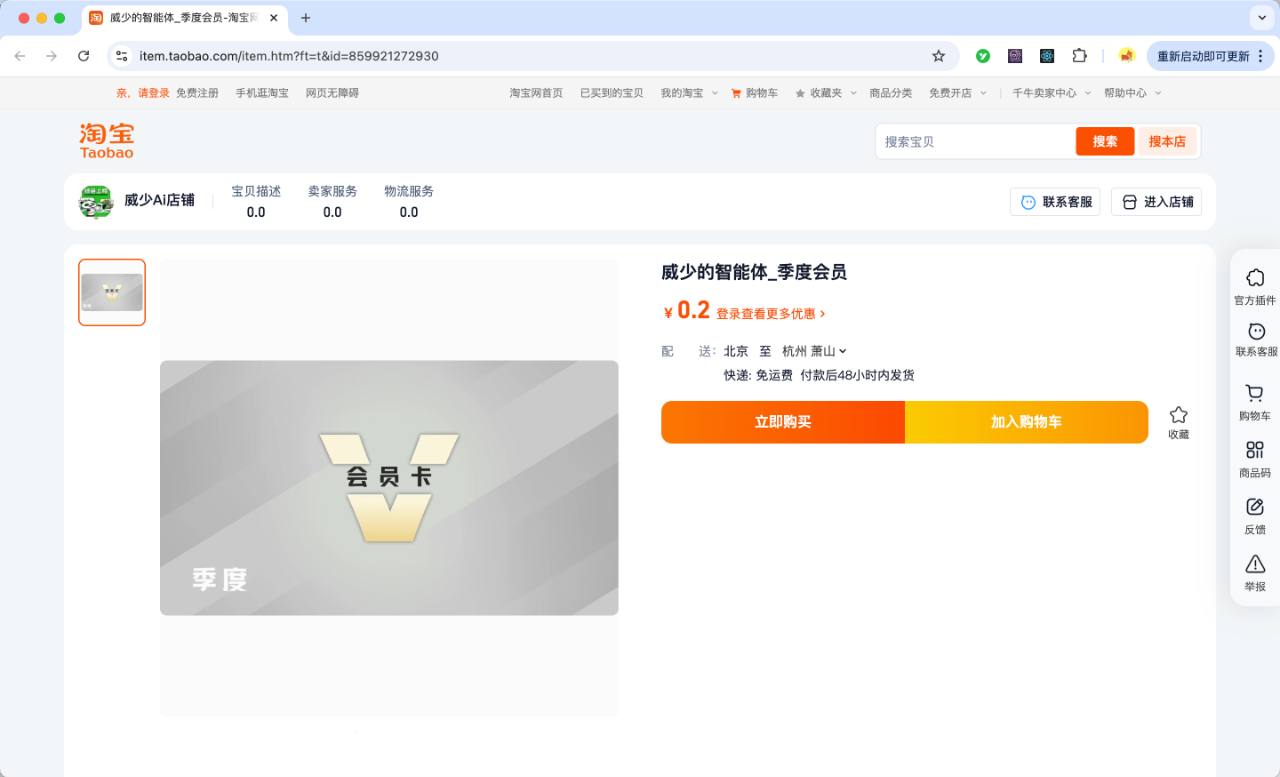1280x777 pixels.
Task: Open 购物车 in the right sidebar
Action: [x=1255, y=403]
